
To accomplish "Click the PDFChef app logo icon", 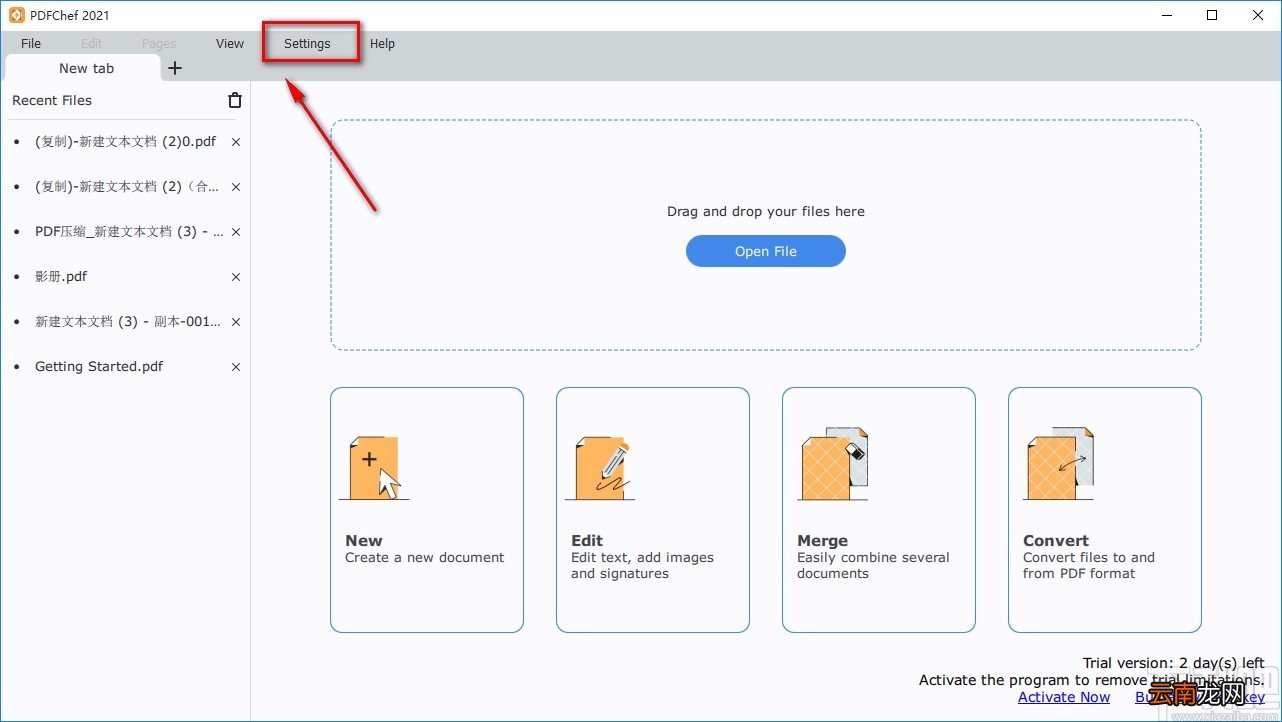I will [16, 15].
